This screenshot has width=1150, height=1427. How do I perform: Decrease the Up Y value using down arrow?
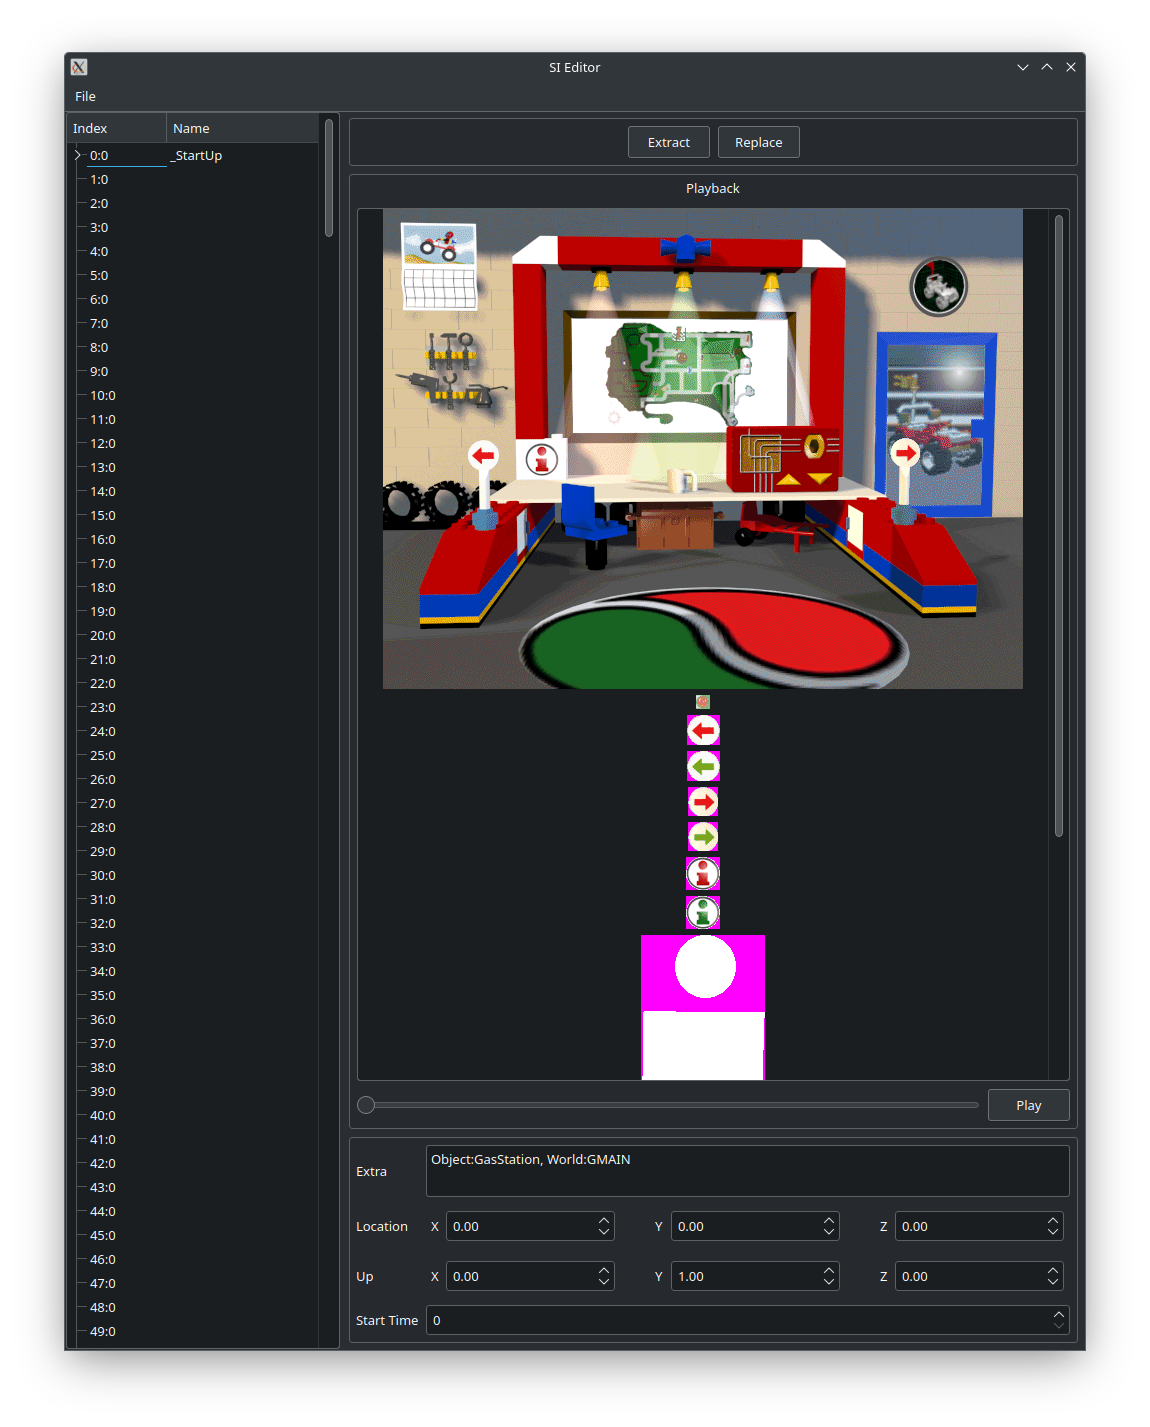click(829, 1282)
